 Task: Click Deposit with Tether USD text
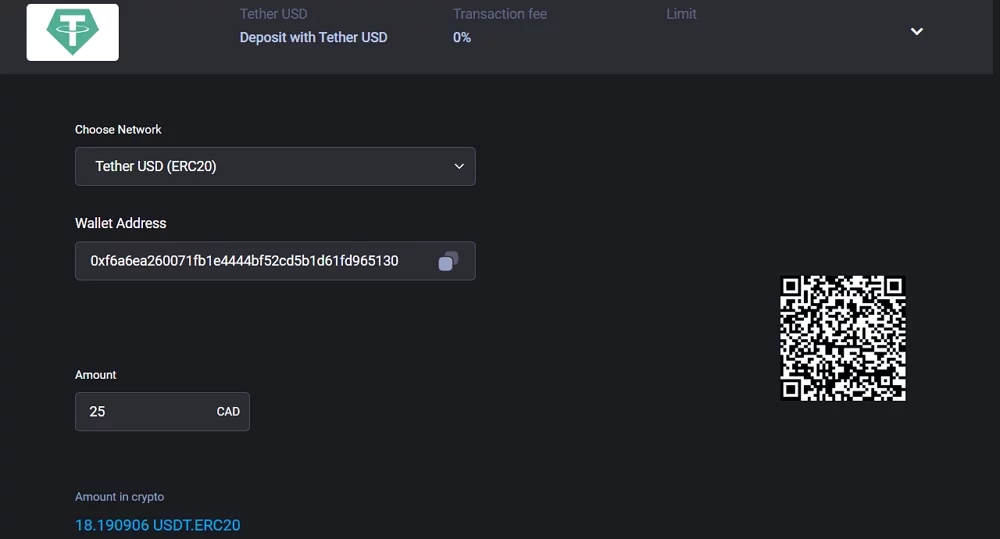[313, 37]
